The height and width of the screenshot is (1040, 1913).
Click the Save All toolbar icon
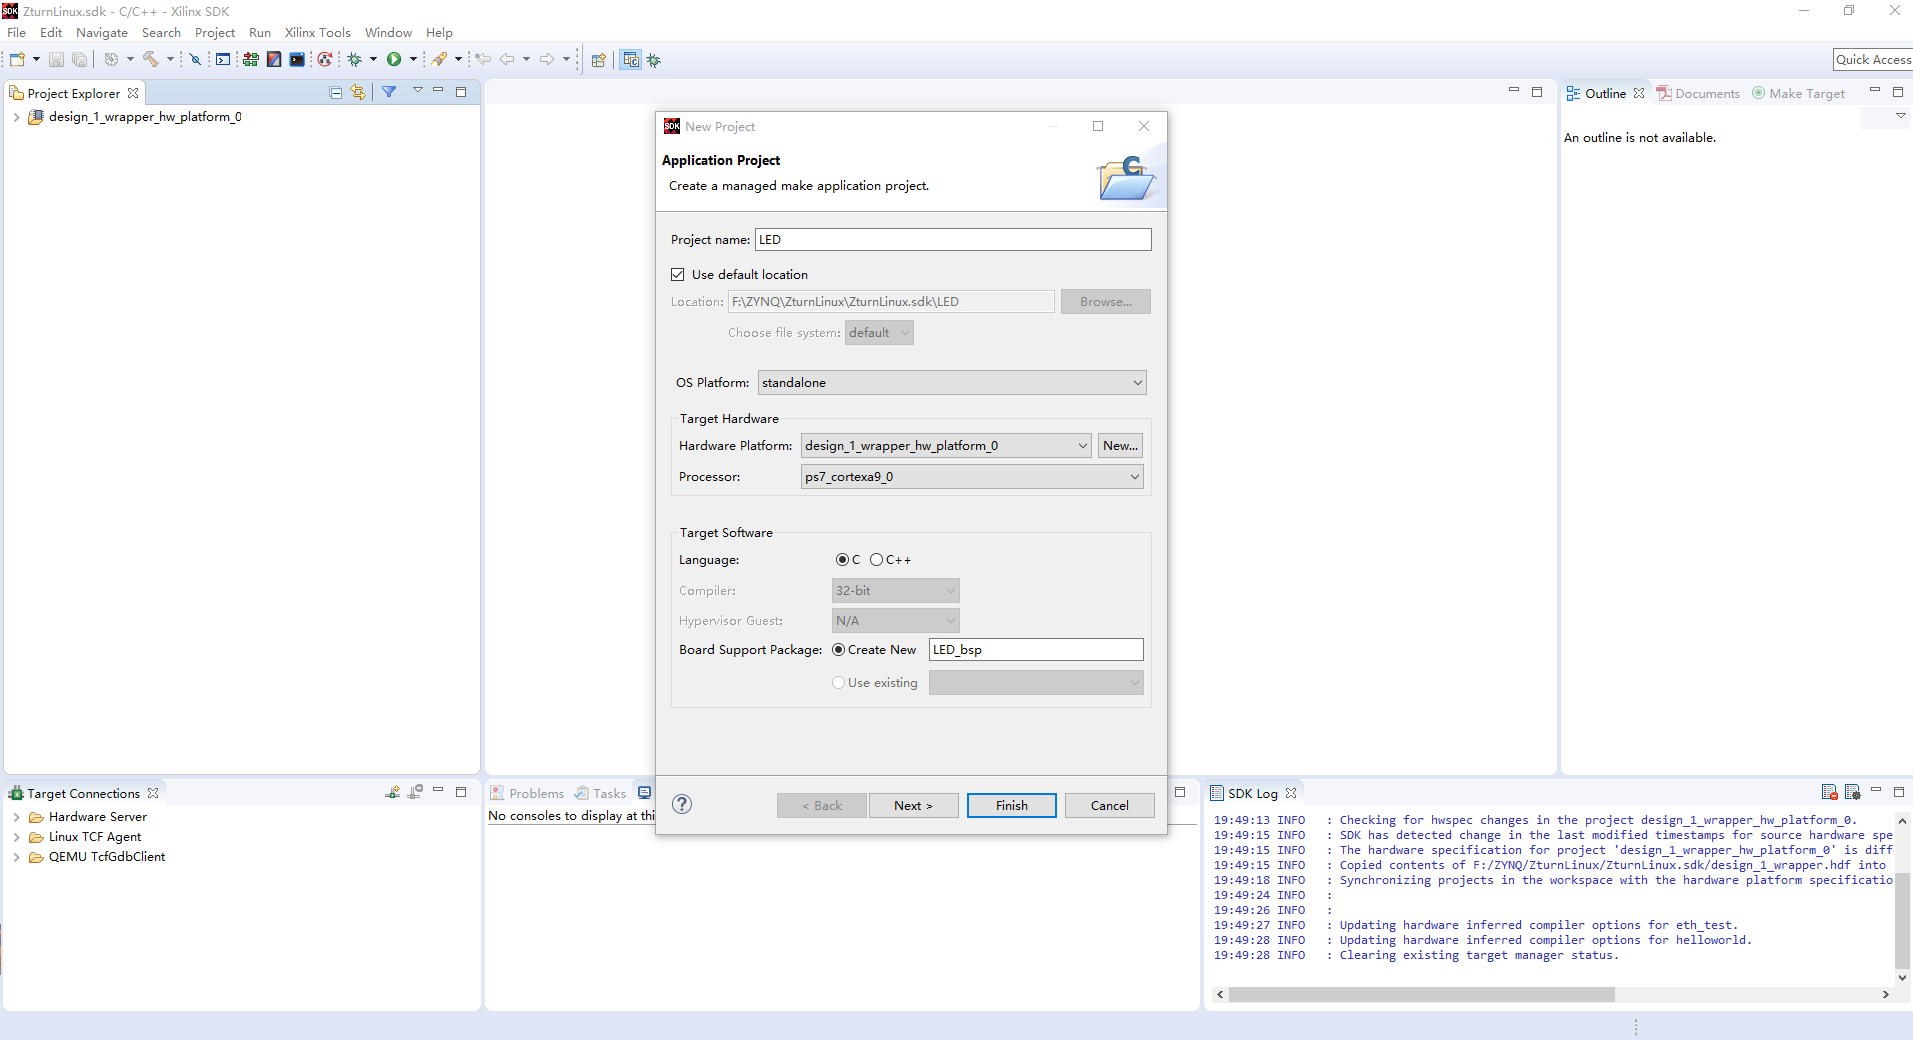[79, 60]
